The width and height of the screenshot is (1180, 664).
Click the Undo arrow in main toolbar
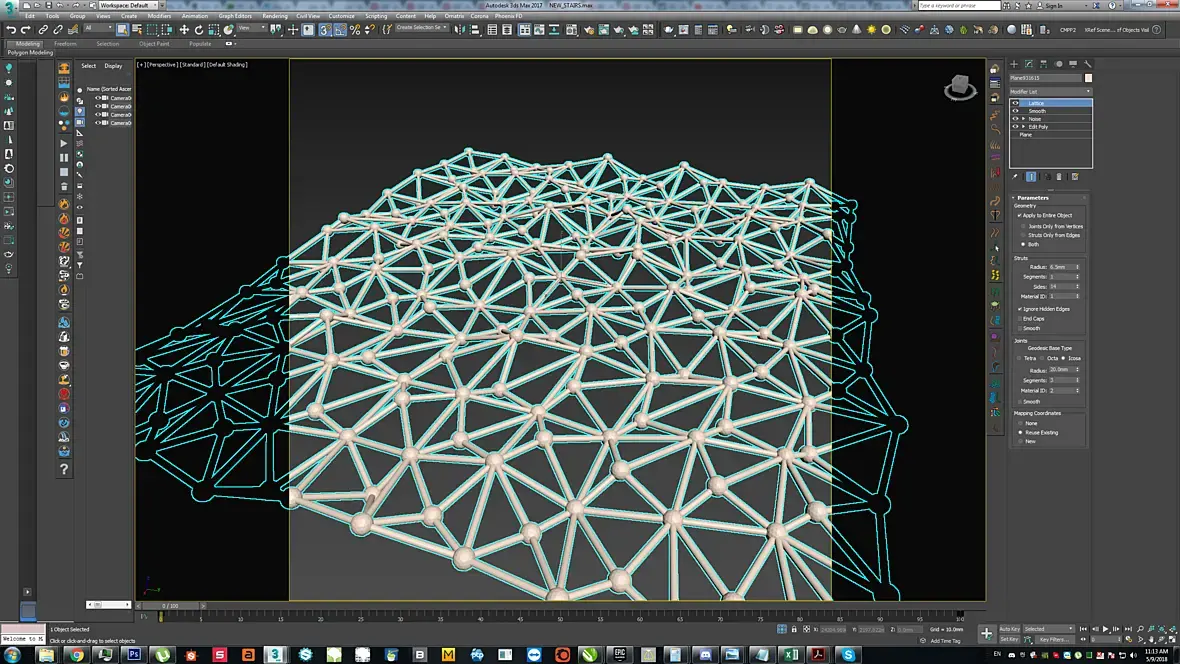(10, 30)
